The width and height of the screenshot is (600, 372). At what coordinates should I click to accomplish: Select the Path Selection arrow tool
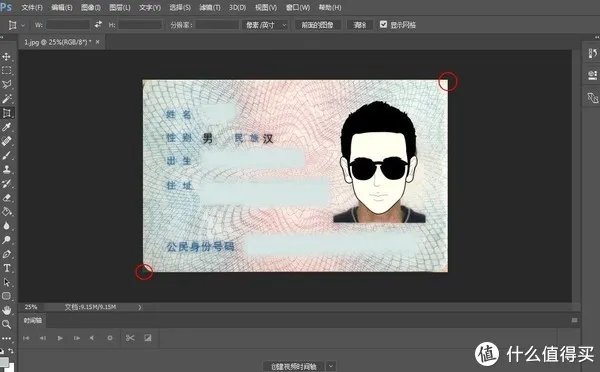[x=7, y=282]
